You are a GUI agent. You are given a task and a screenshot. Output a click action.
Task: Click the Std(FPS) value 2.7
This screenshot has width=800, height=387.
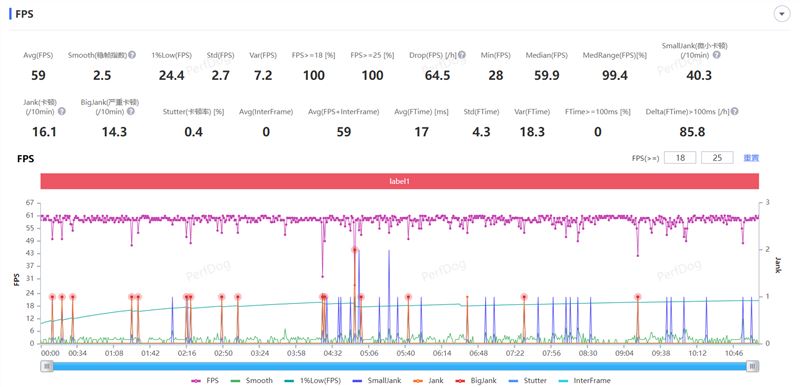(x=220, y=75)
